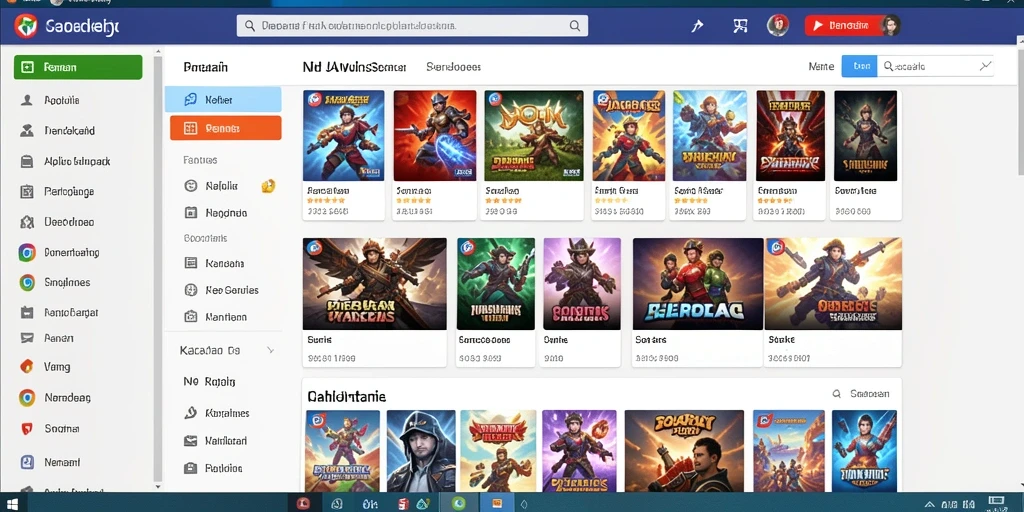This screenshot has width=1024, height=512.
Task: Select the orange Penos menu item
Action: point(225,128)
